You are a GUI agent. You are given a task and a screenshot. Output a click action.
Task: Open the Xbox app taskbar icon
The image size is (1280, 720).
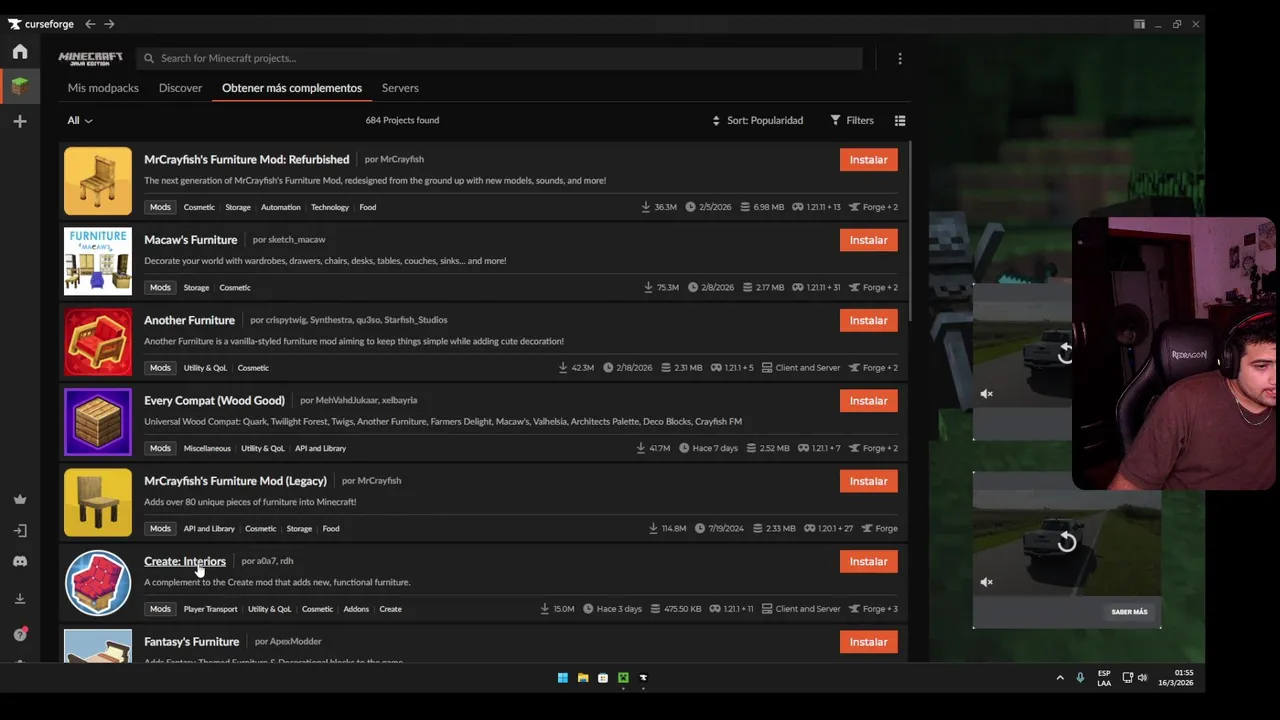(623, 678)
